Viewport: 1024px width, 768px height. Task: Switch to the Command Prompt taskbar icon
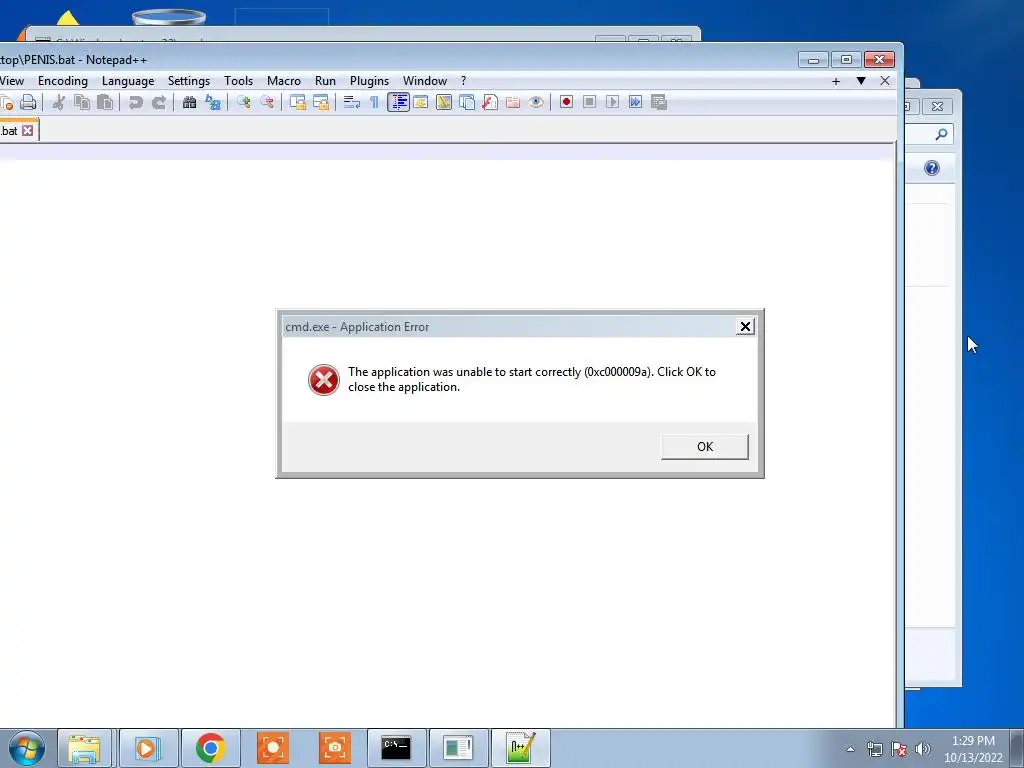(396, 748)
